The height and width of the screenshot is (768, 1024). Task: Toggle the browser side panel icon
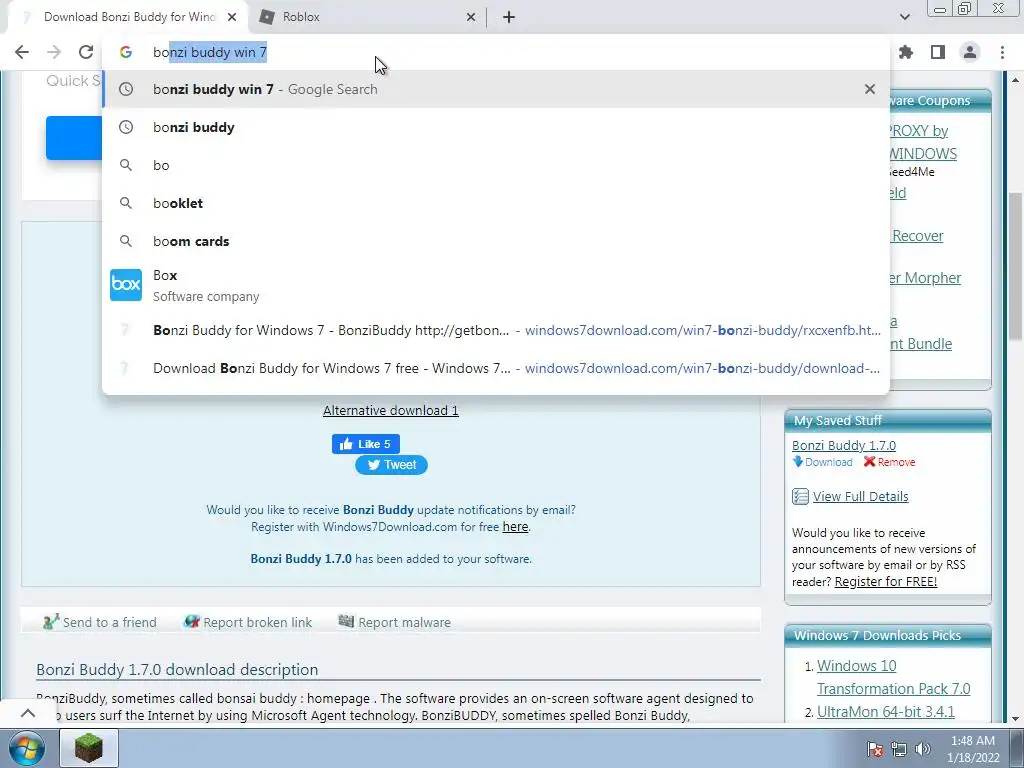click(x=938, y=52)
